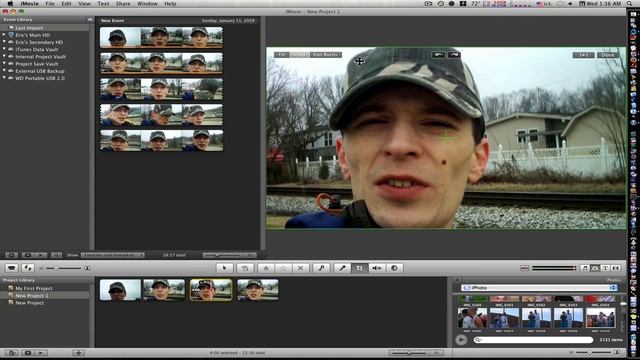Open the iPhoto source popup menu
Screen dimensions: 640x360
click(539, 288)
